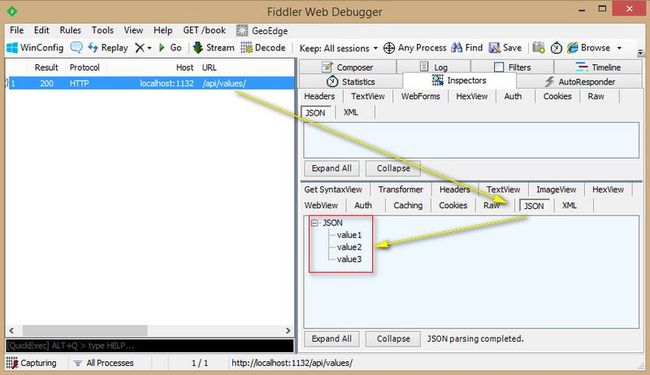Open request WebForms inspector tab
The image size is (650, 375).
point(420,96)
